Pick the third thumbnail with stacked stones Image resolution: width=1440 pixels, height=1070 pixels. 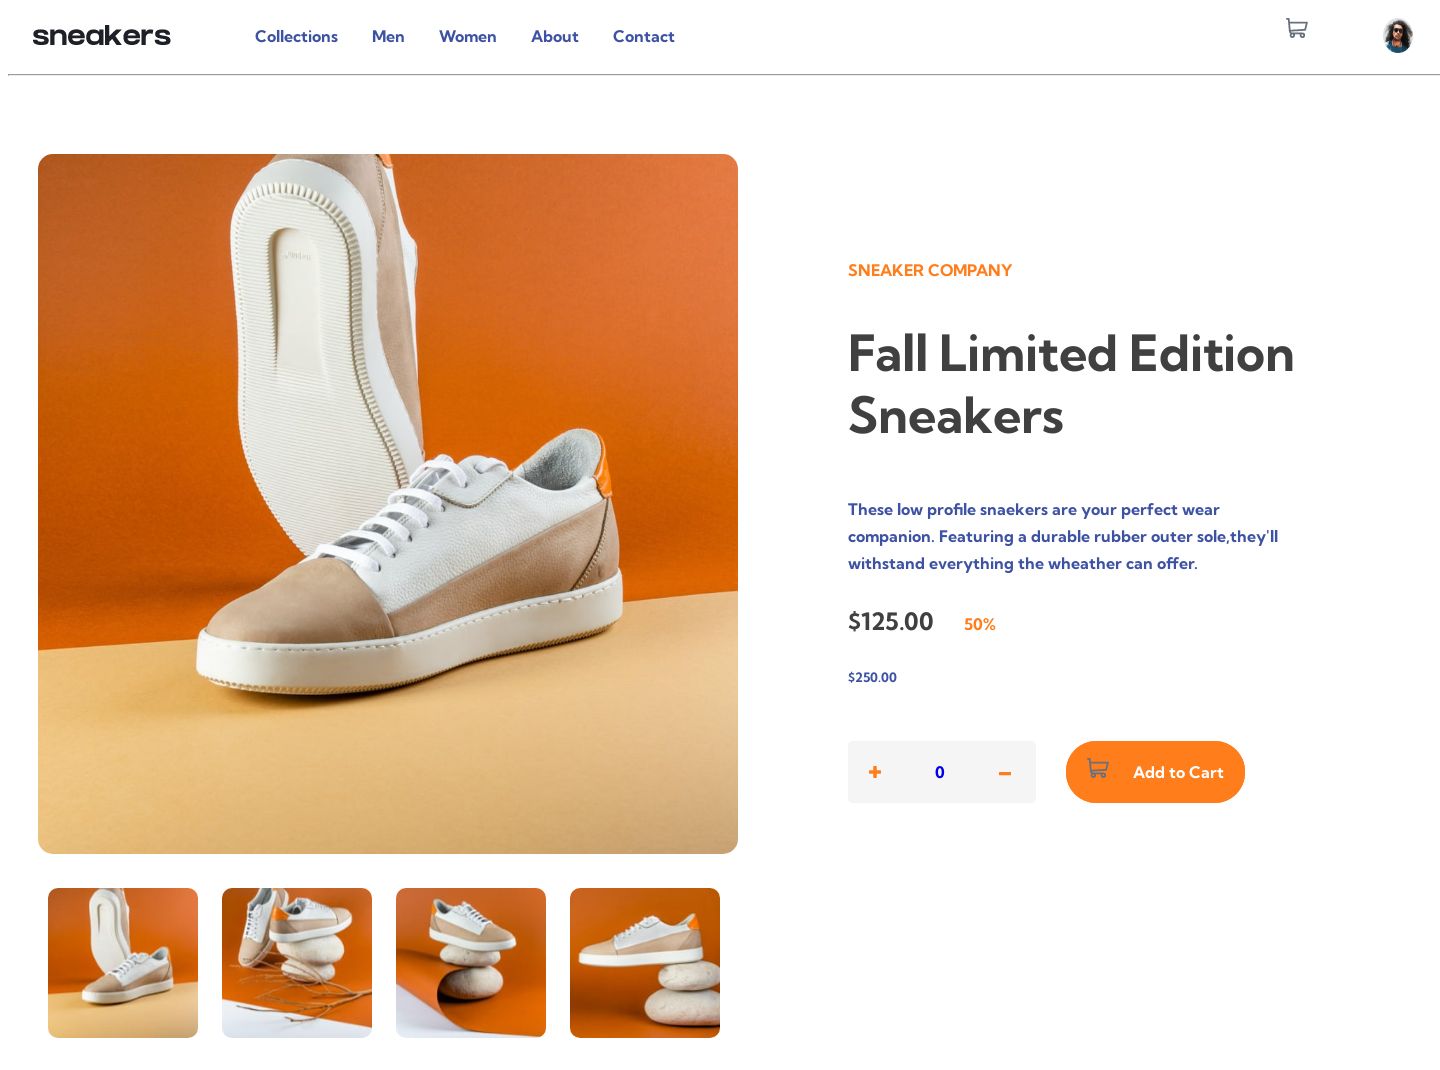pos(471,962)
